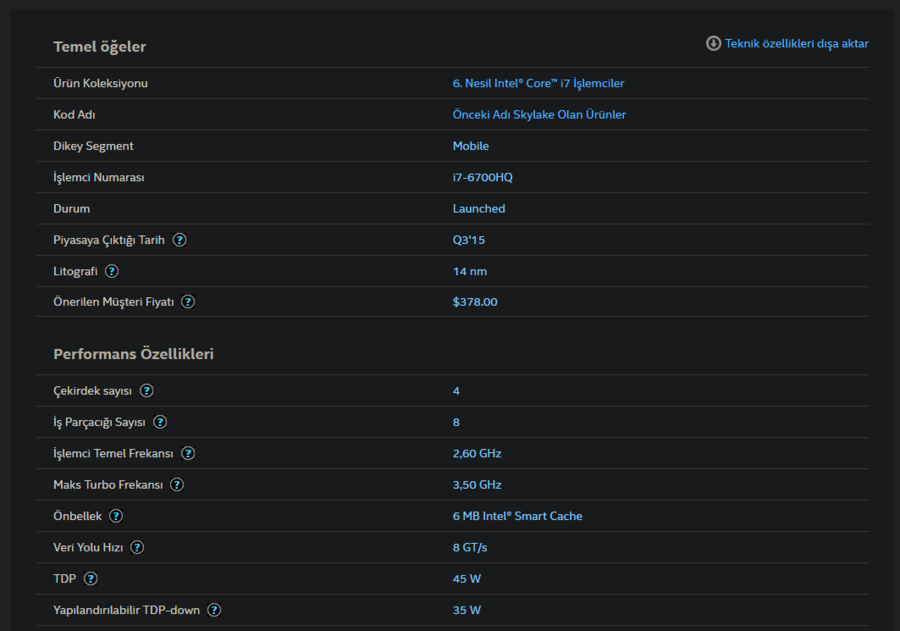The width and height of the screenshot is (900, 631).
Task: Select the Durum row label
Action: tap(71, 208)
